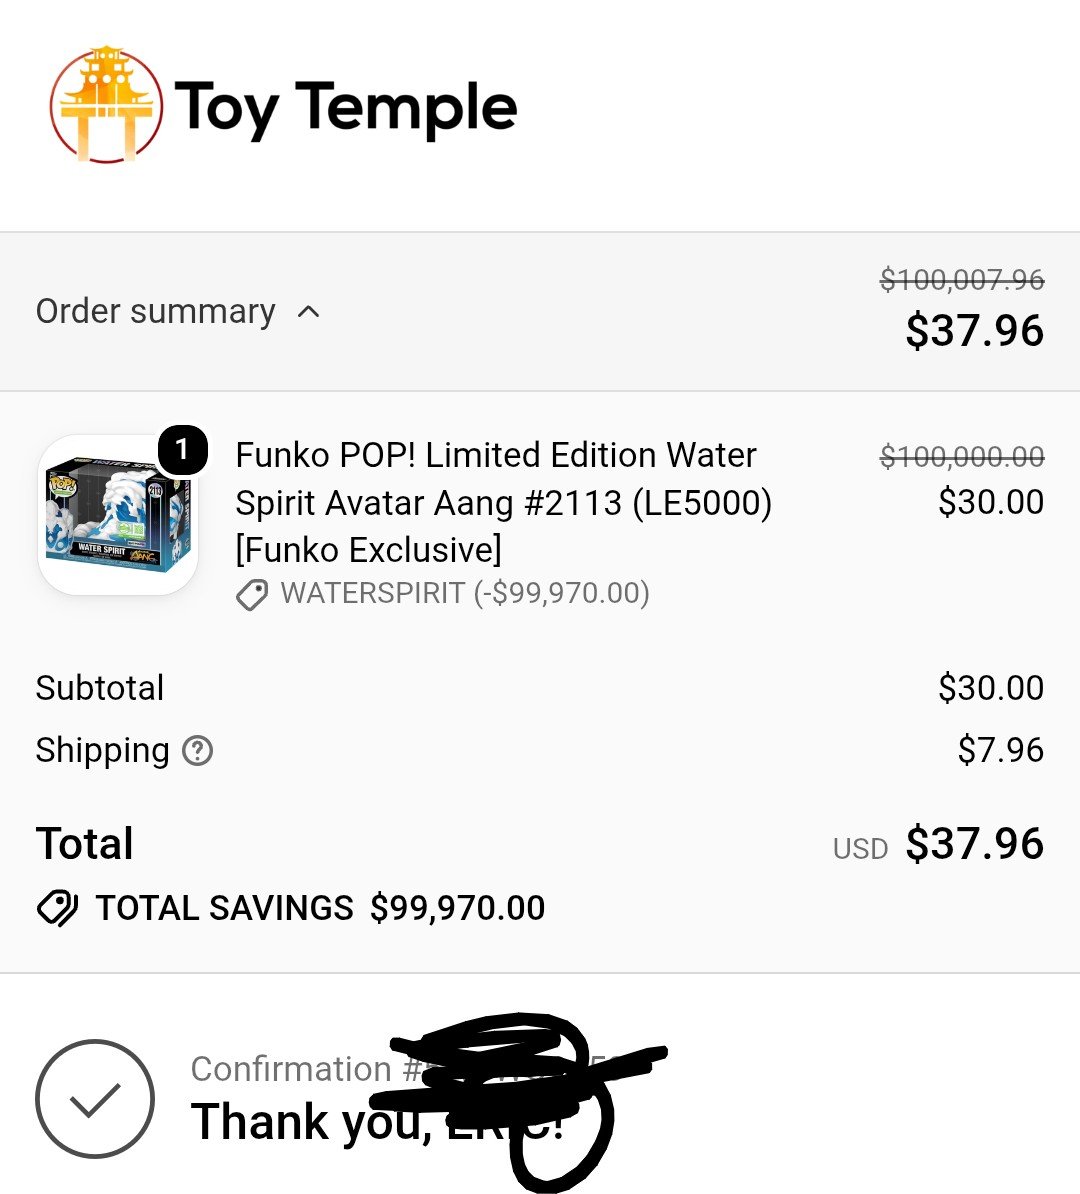The image size is (1080, 1194).
Task: Click the Toy Temple store name
Action: 347,108
